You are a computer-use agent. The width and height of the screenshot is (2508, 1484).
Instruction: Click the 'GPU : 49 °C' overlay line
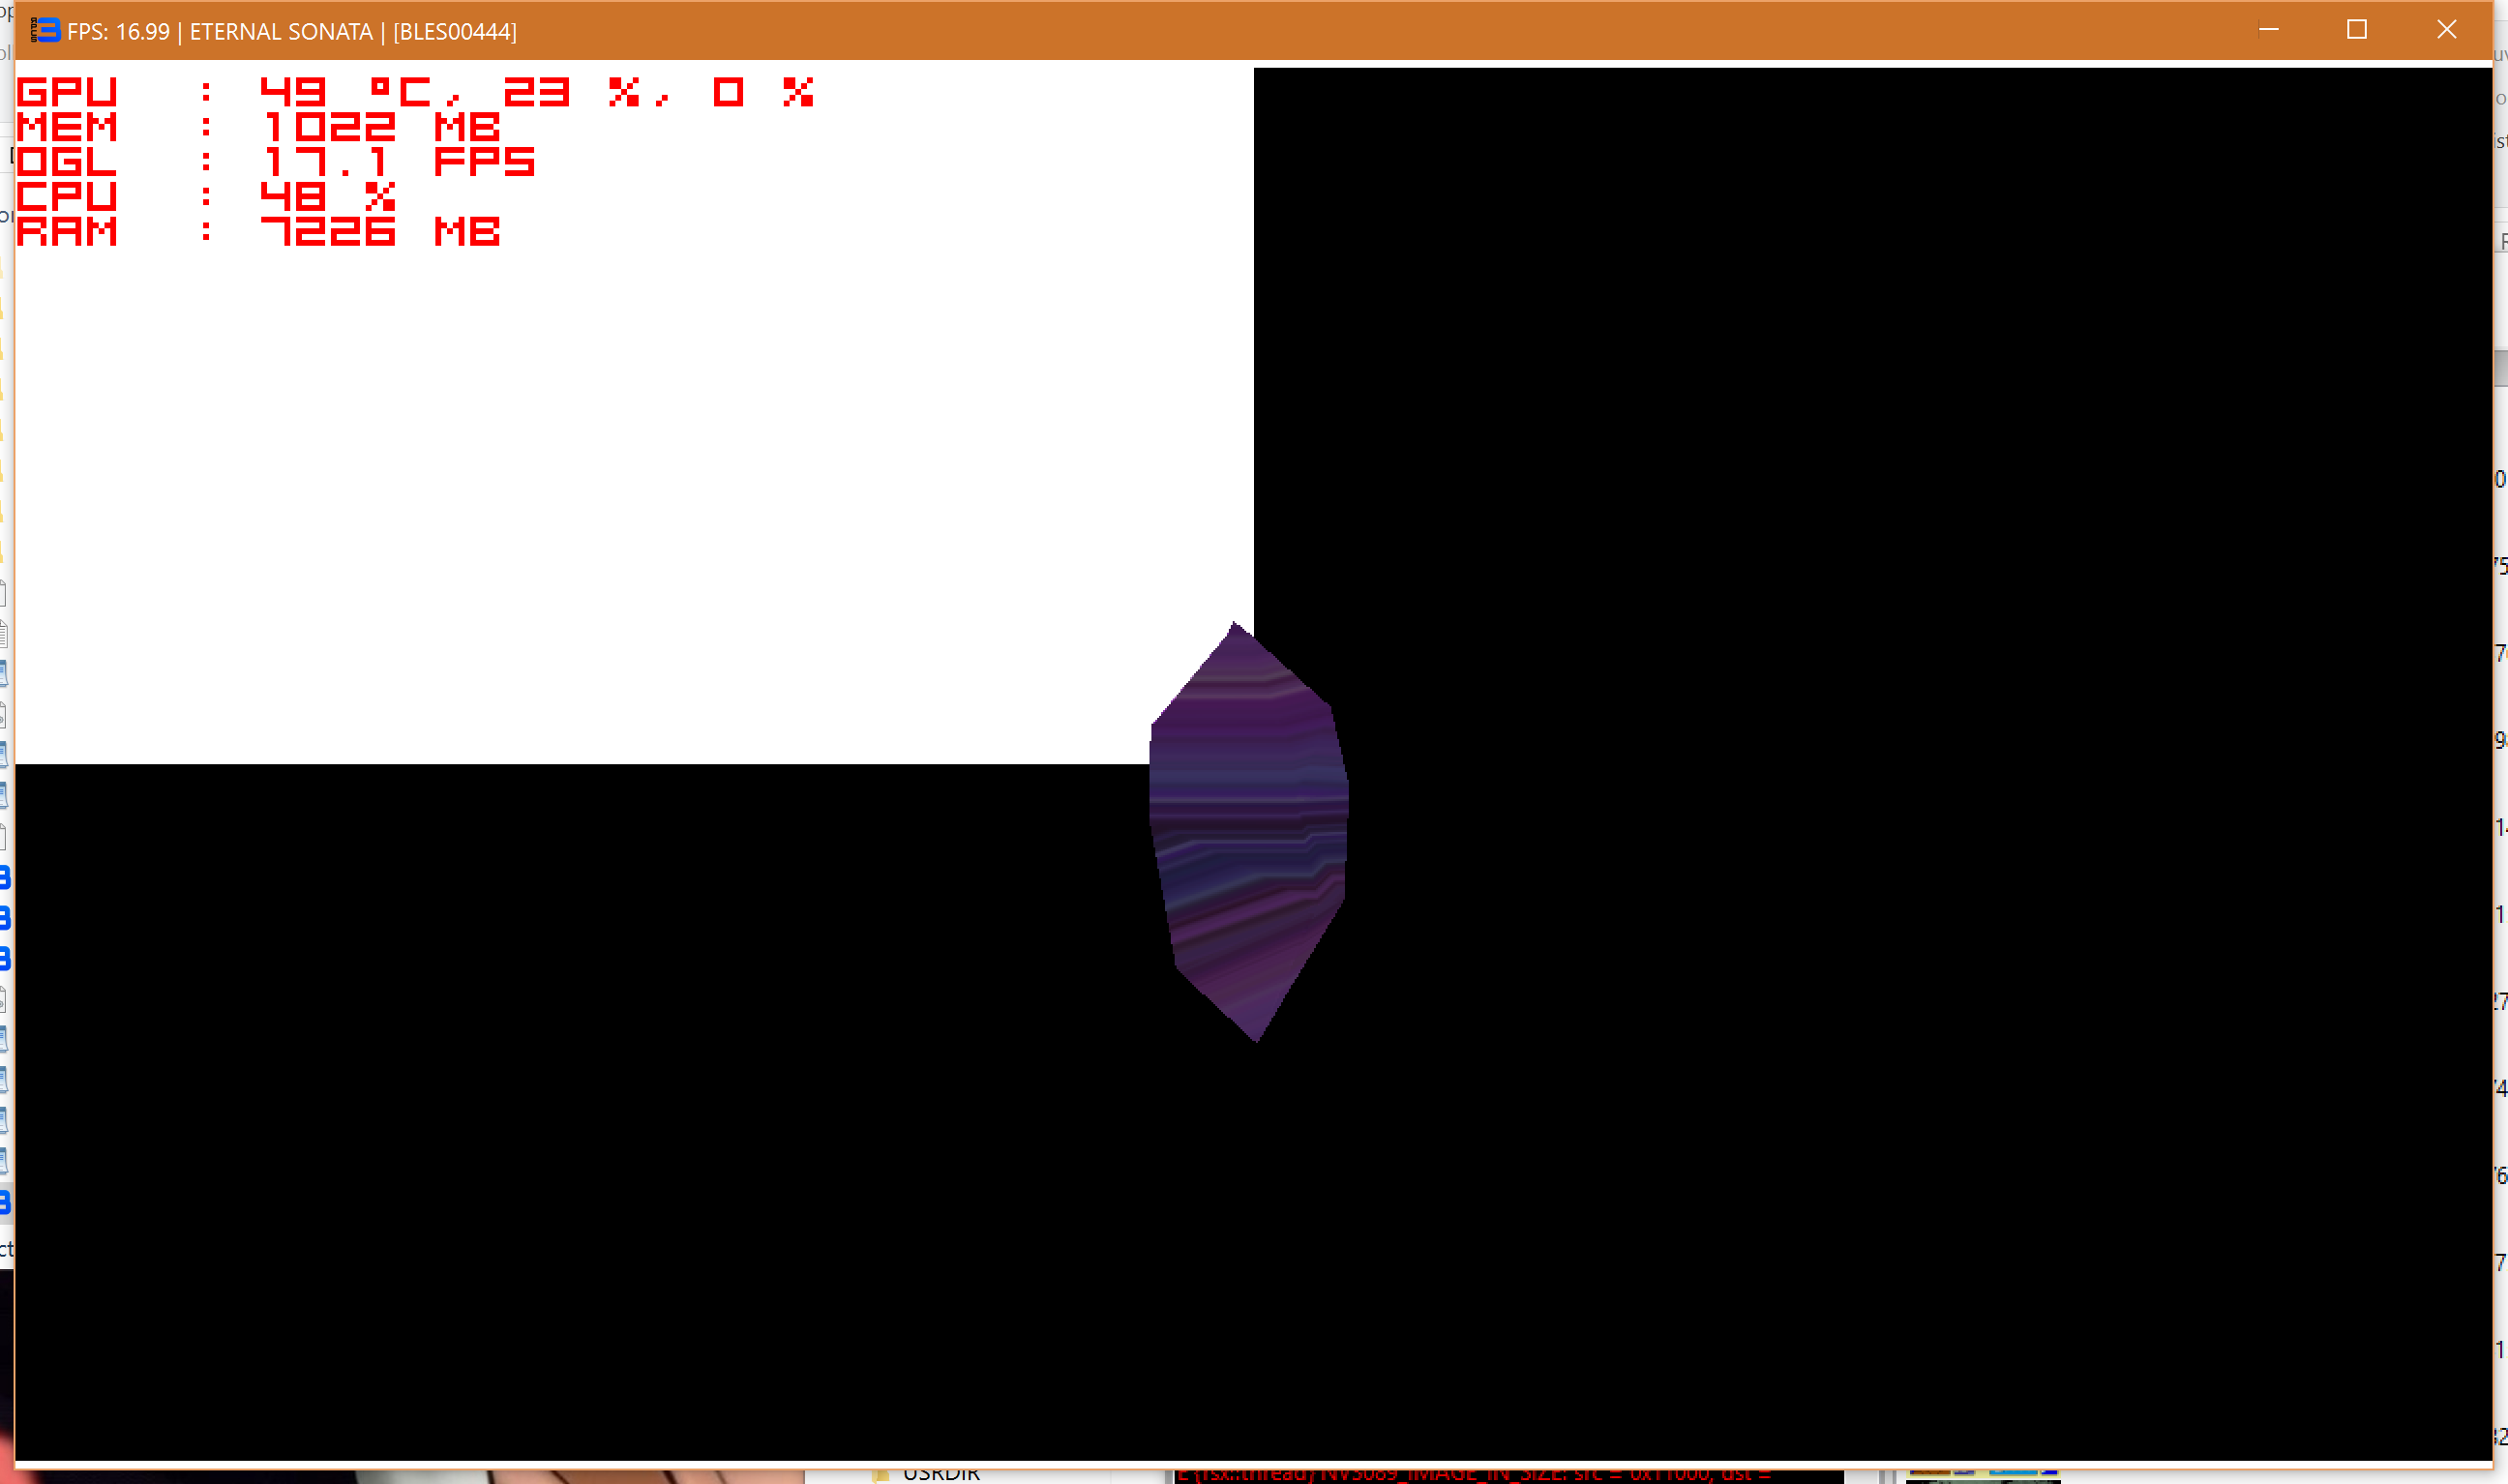[x=415, y=92]
